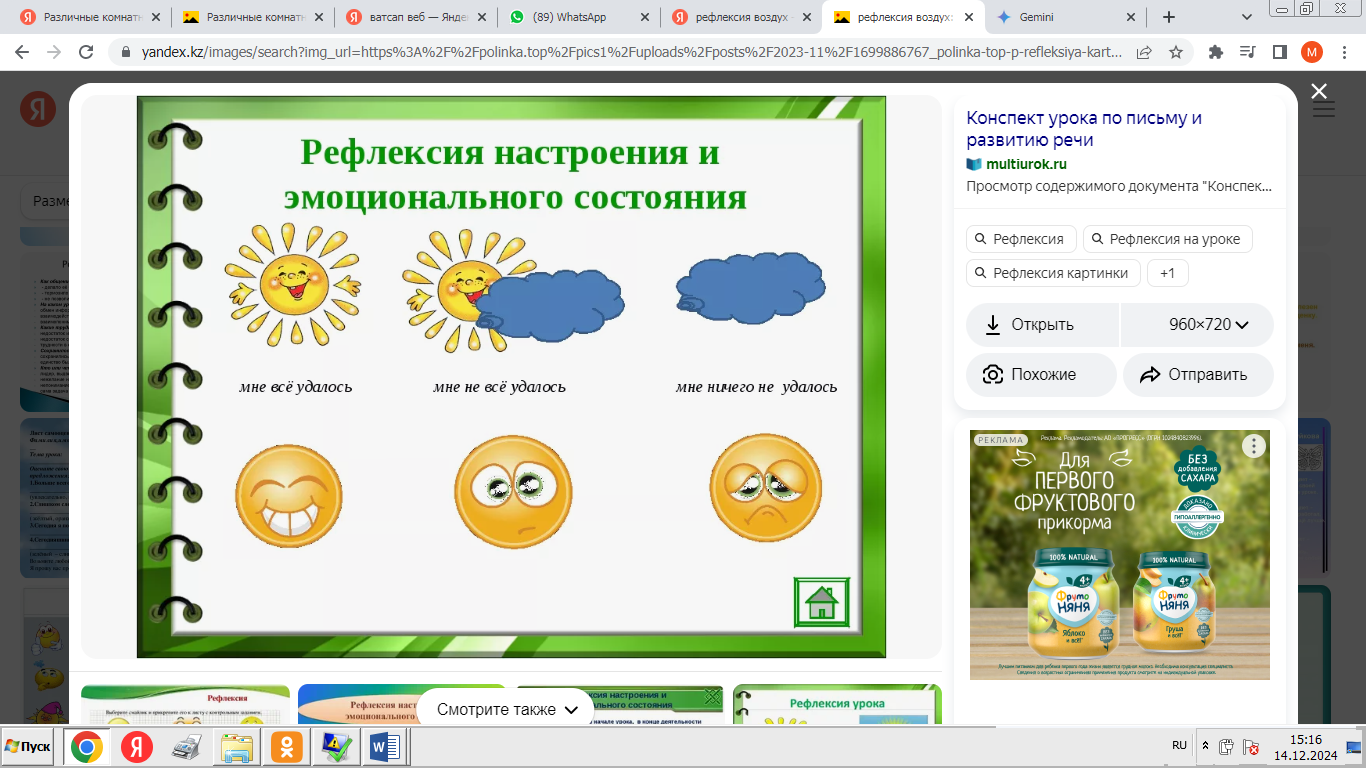Select the 'Рефлексия на уроке' search tag
1366x768 pixels.
1167,239
